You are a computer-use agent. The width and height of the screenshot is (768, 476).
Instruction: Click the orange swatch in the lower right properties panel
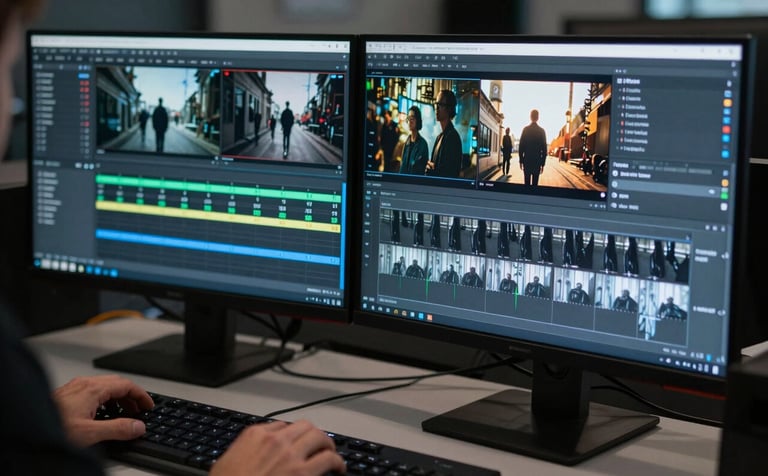[x=725, y=183]
